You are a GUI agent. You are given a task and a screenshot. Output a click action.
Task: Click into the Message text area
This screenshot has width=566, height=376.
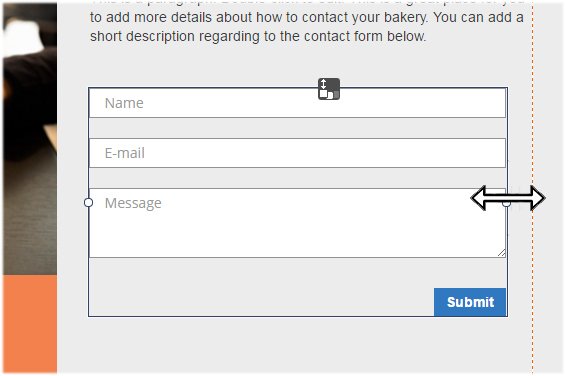(297, 223)
